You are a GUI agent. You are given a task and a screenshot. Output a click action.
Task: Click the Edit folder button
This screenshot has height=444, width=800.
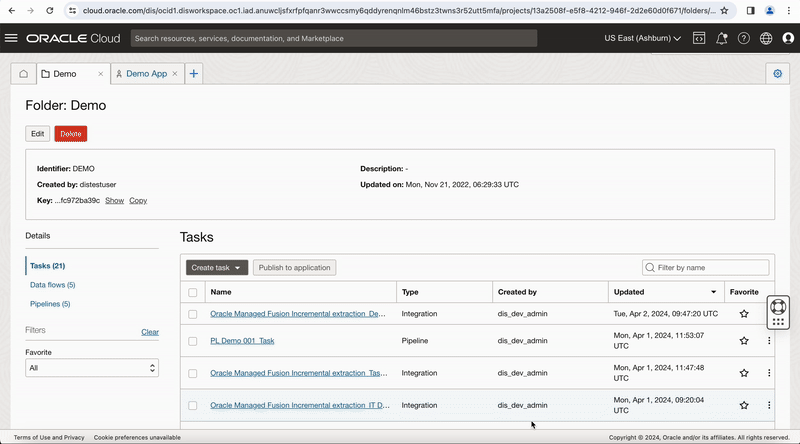pyautogui.click(x=38, y=134)
